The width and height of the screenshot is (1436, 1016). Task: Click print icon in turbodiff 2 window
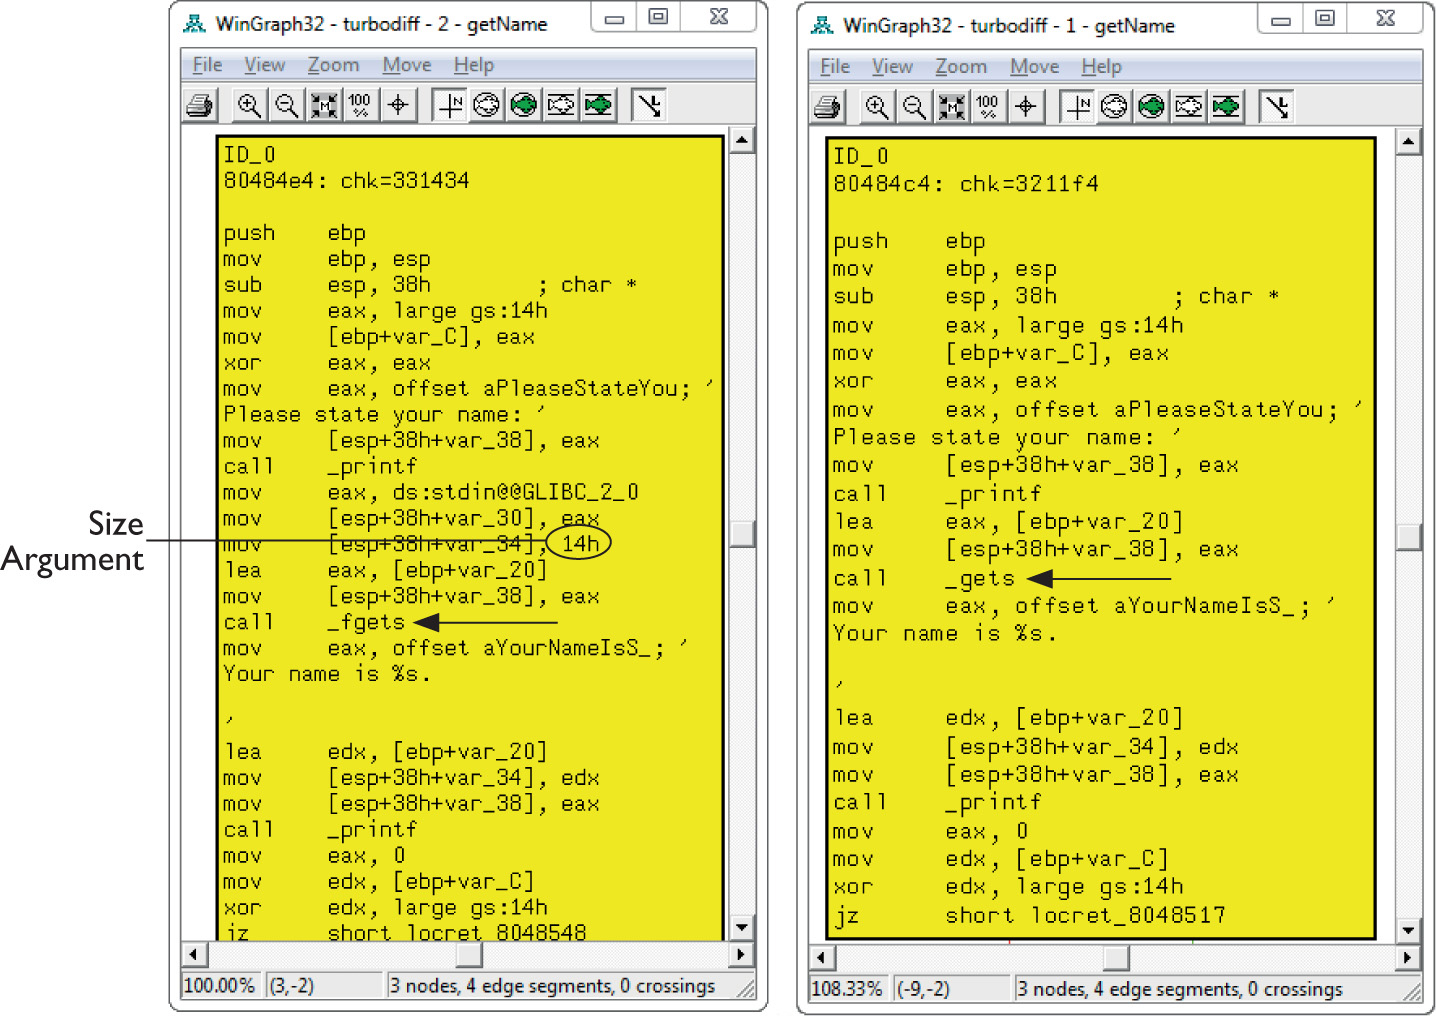200,105
